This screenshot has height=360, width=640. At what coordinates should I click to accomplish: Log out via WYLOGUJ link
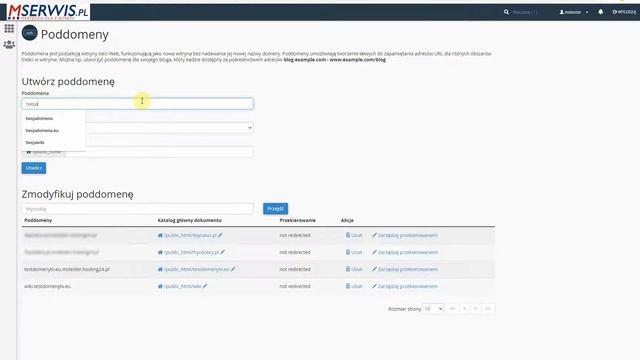[624, 12]
